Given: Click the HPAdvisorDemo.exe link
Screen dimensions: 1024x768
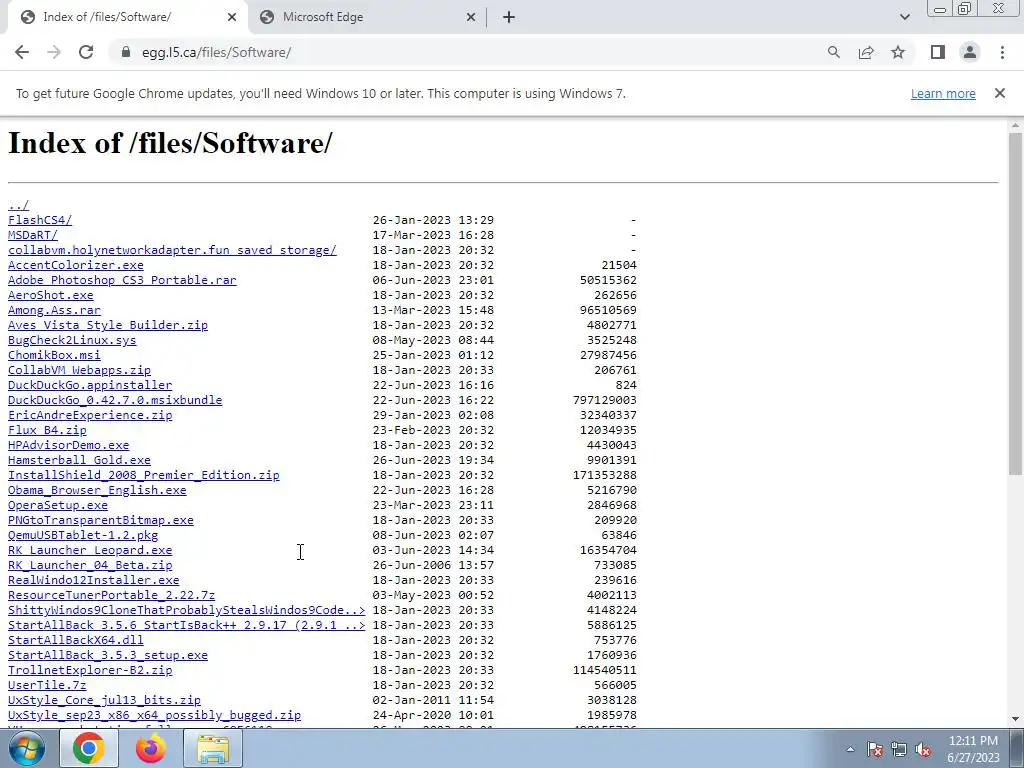Looking at the screenshot, I should tap(69, 445).
